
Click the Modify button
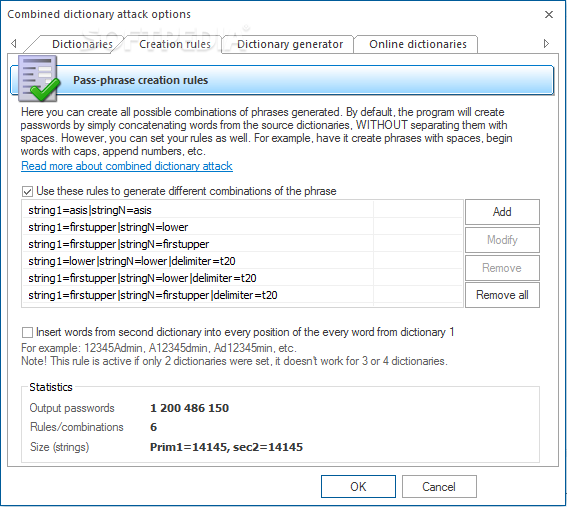(502, 240)
